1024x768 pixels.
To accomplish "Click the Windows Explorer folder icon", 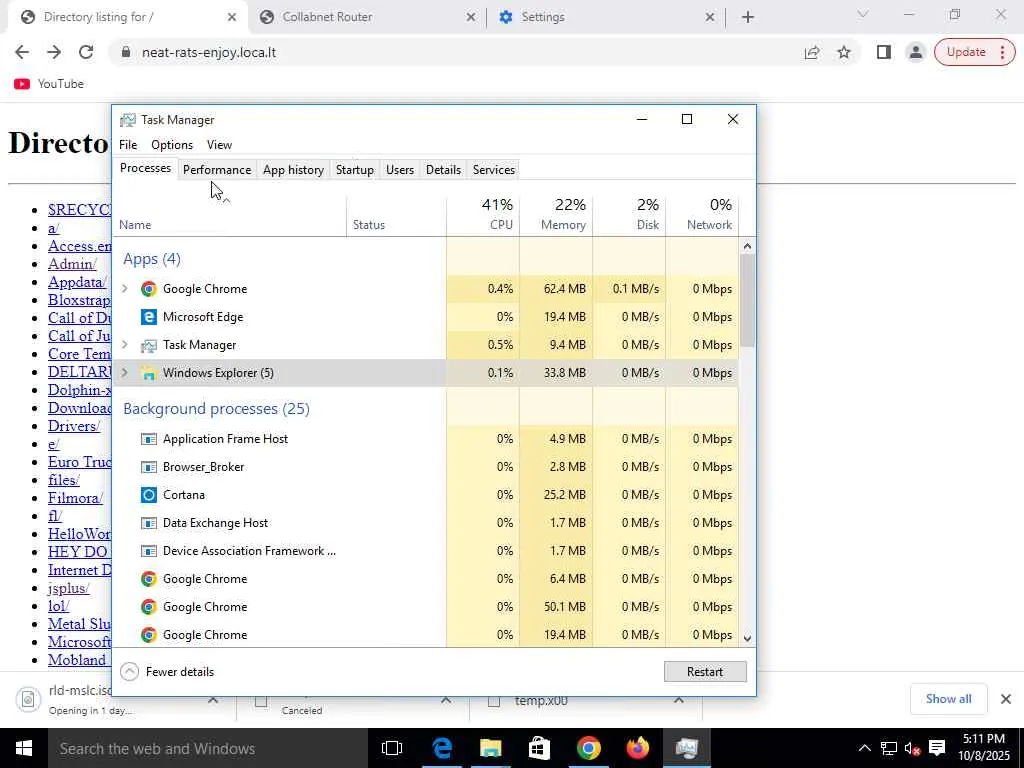I will (149, 373).
